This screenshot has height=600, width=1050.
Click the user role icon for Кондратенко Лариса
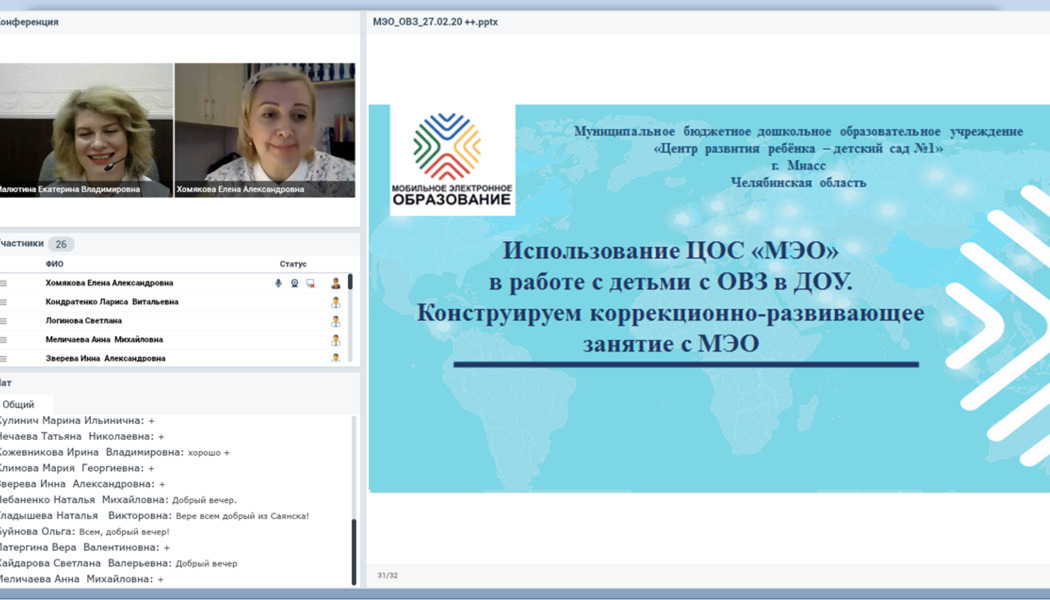[x=335, y=302]
